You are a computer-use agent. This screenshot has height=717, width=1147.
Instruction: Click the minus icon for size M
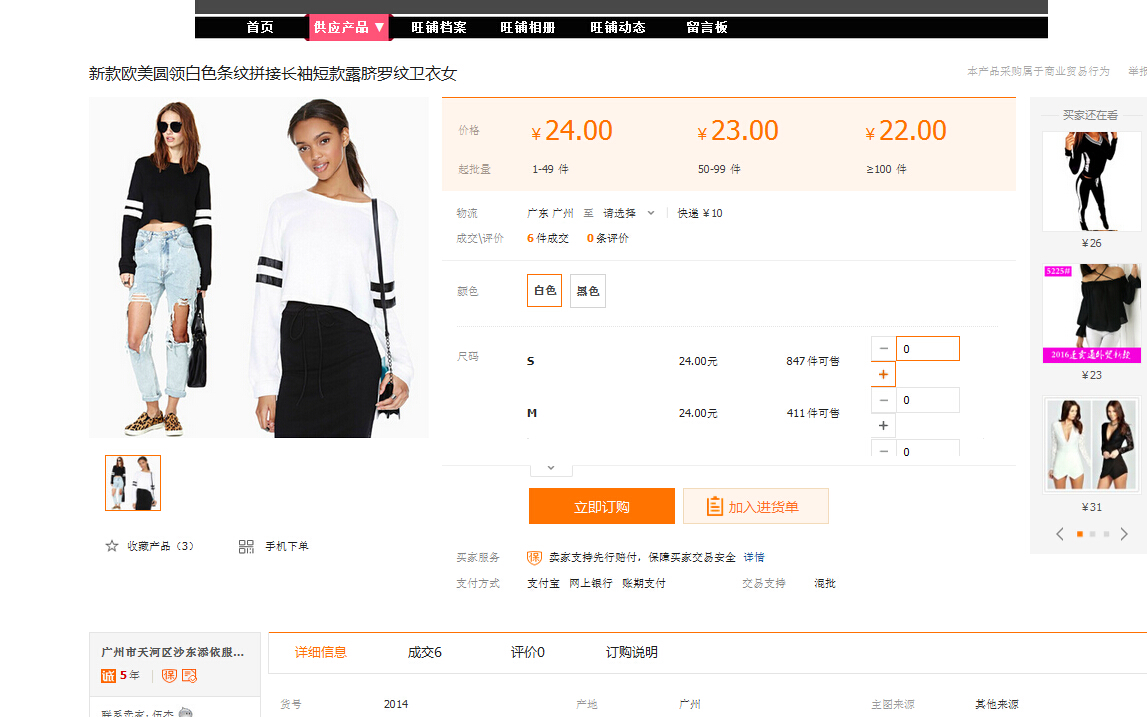pyautogui.click(x=883, y=400)
